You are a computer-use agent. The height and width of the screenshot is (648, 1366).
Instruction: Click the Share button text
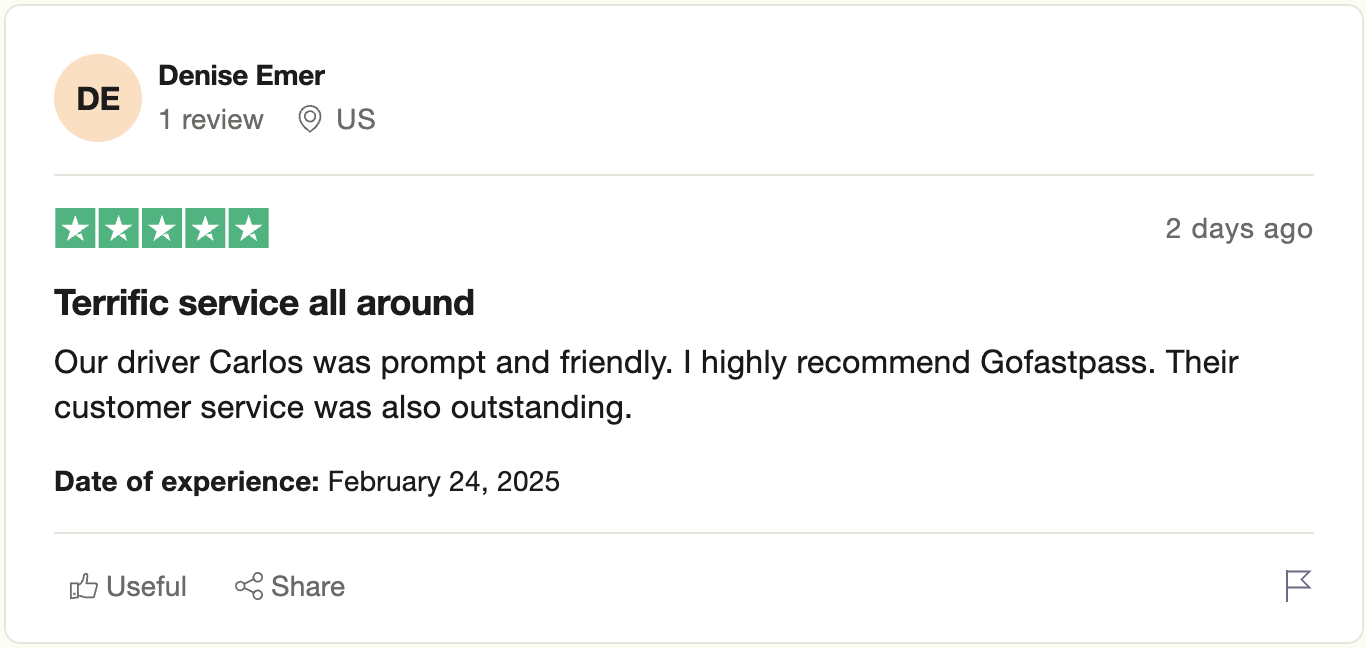pos(308,586)
